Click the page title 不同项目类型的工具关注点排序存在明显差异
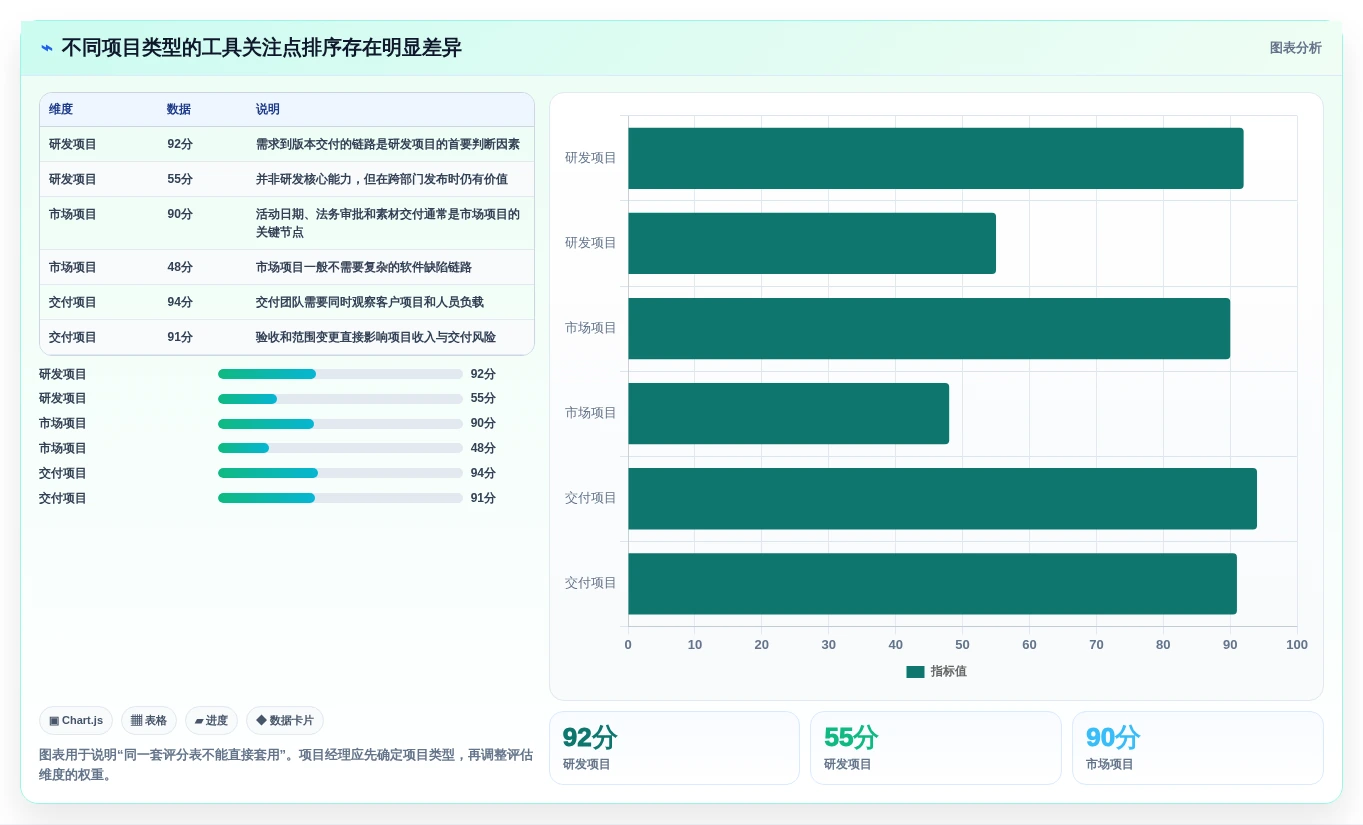 point(261,48)
